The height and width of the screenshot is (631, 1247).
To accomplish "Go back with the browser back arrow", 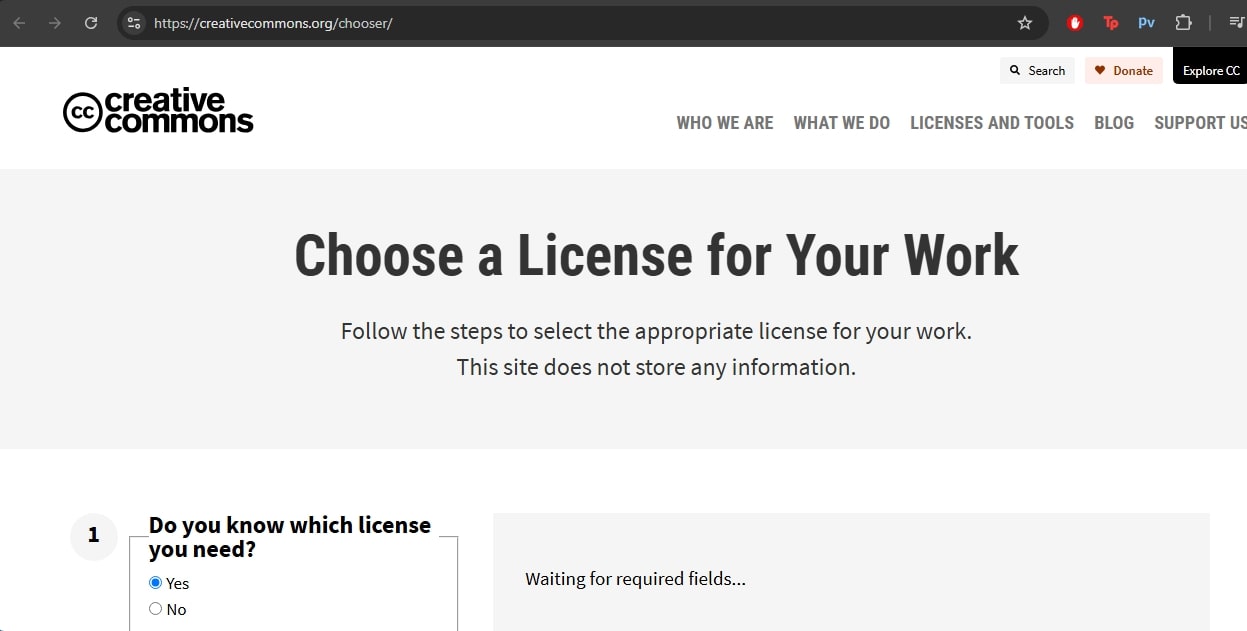I will coord(19,22).
